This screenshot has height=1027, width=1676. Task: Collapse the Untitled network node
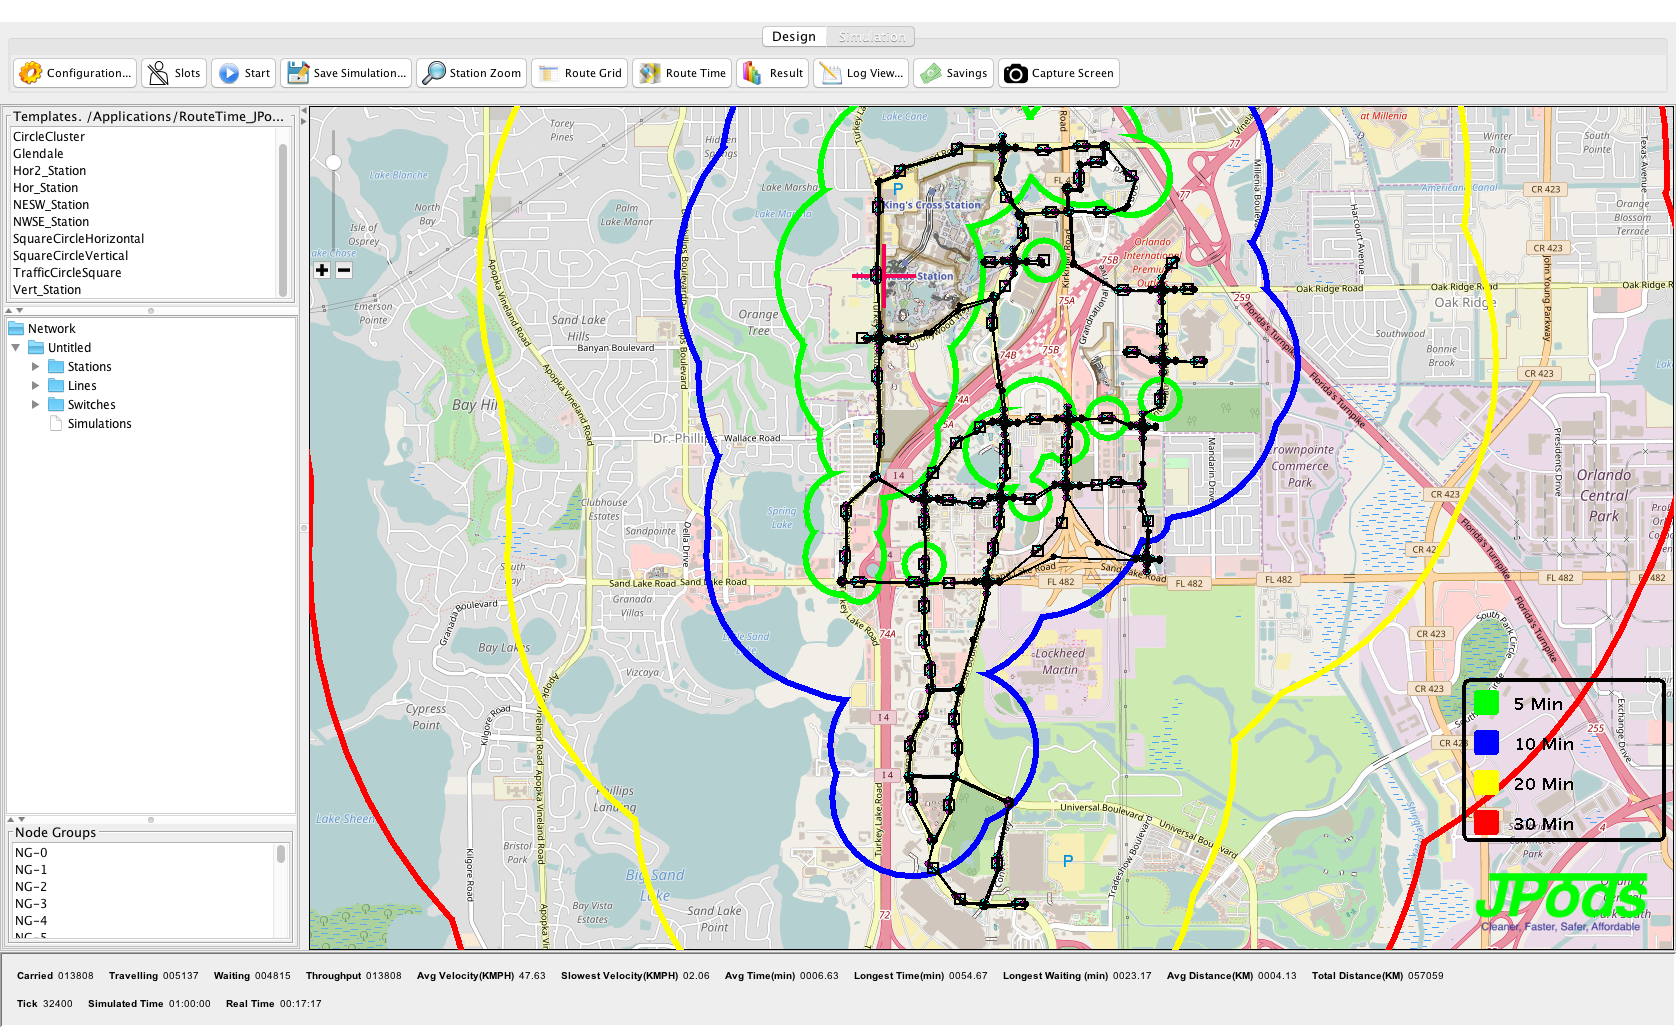pos(16,348)
